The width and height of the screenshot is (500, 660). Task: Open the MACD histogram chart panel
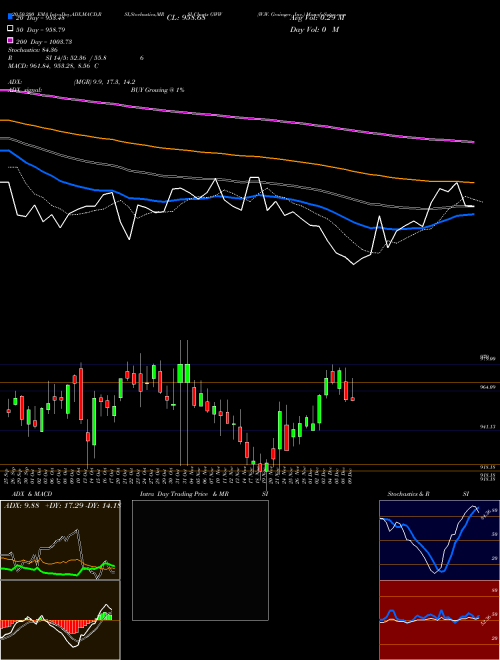coord(60,620)
